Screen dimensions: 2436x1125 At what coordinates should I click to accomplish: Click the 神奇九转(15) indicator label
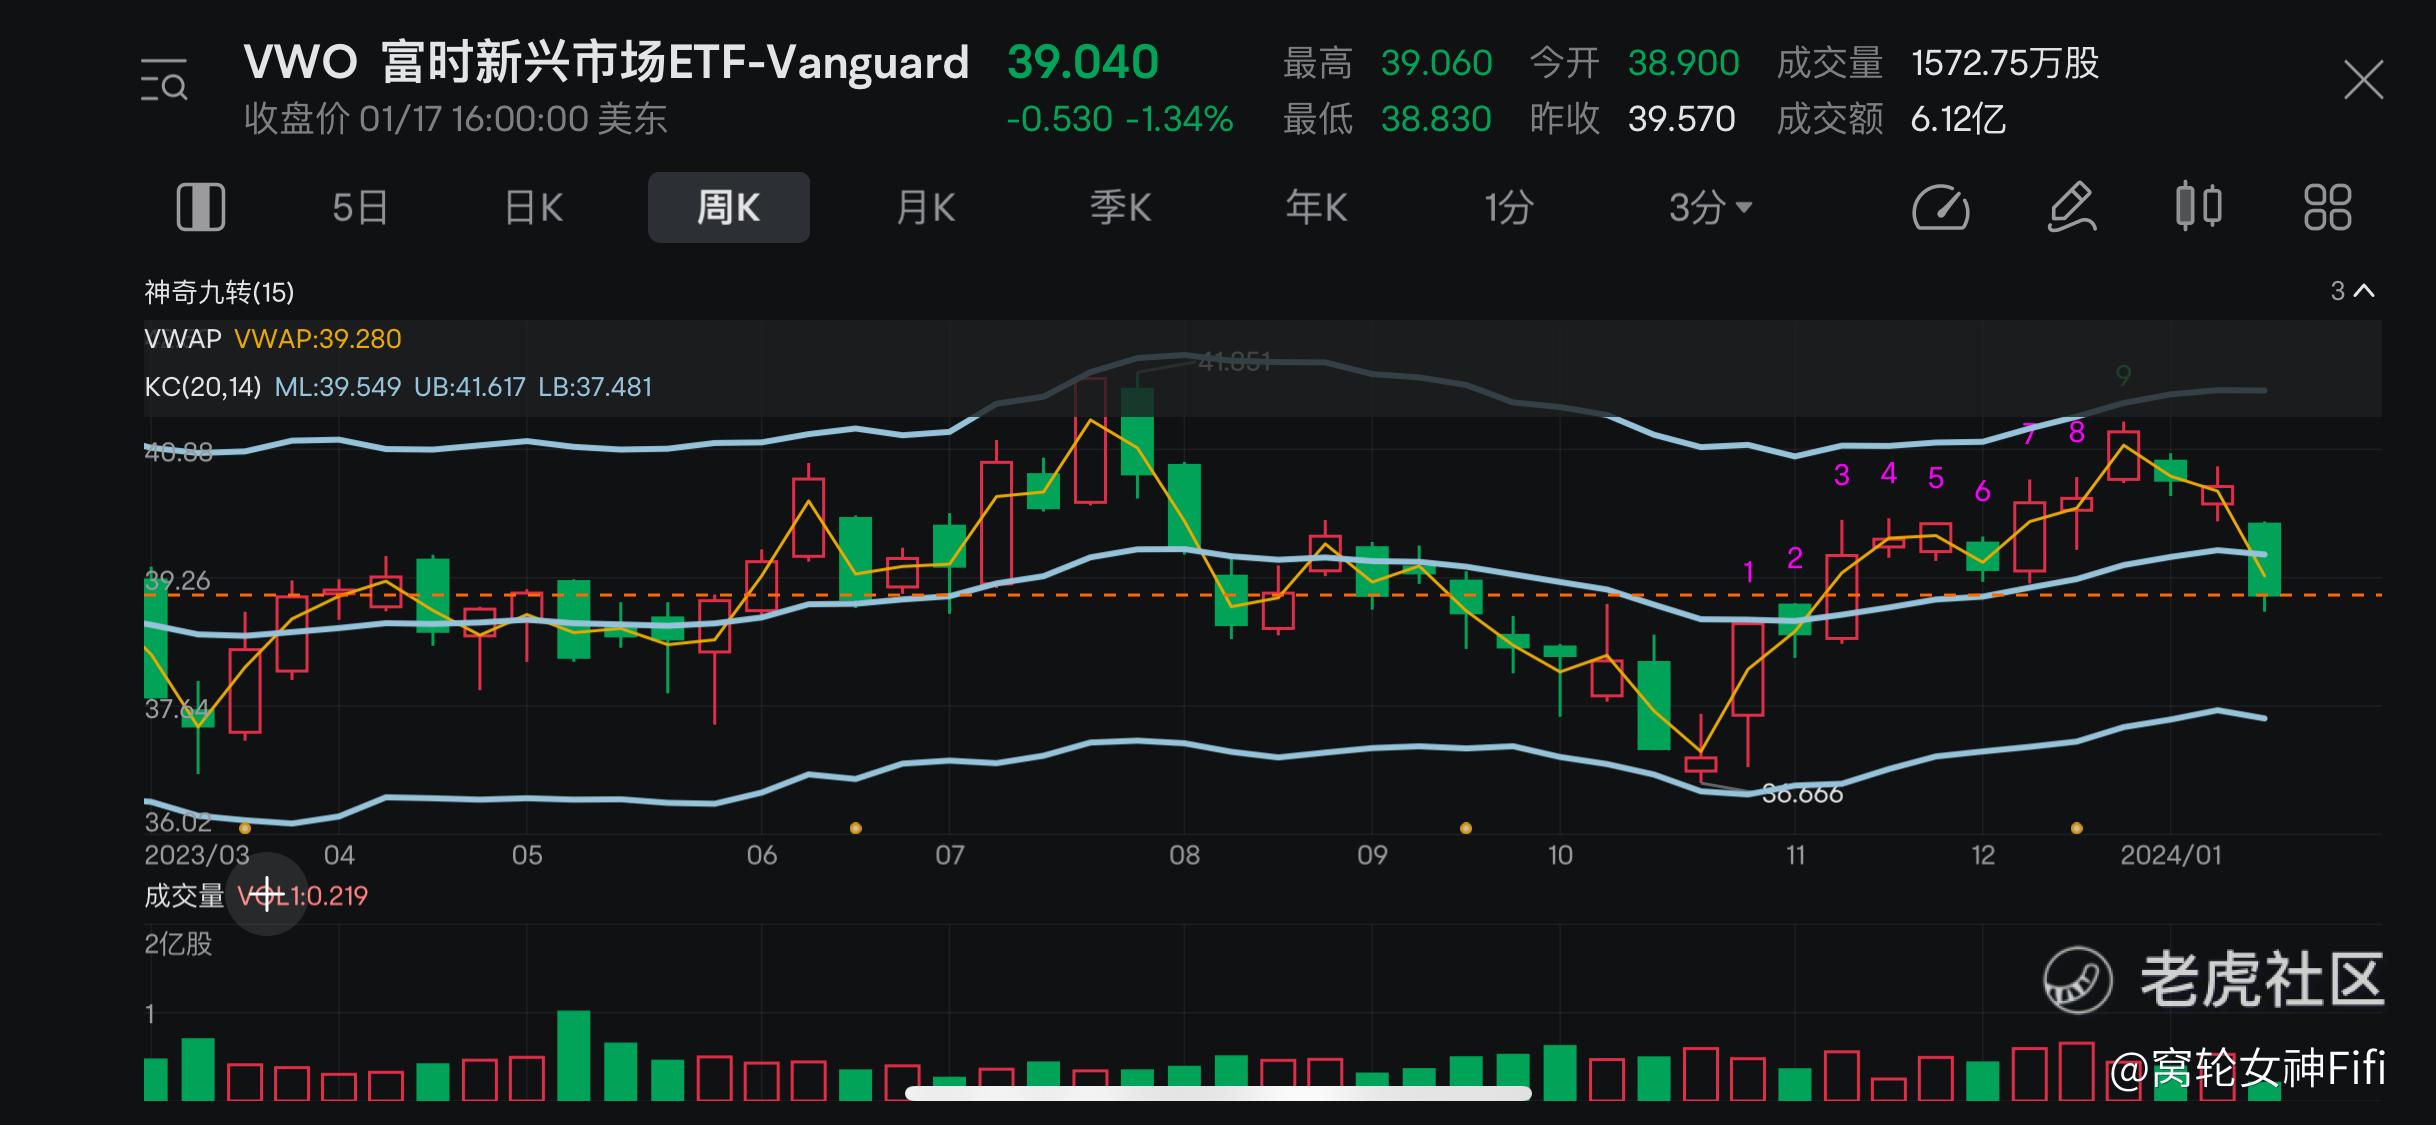[219, 293]
